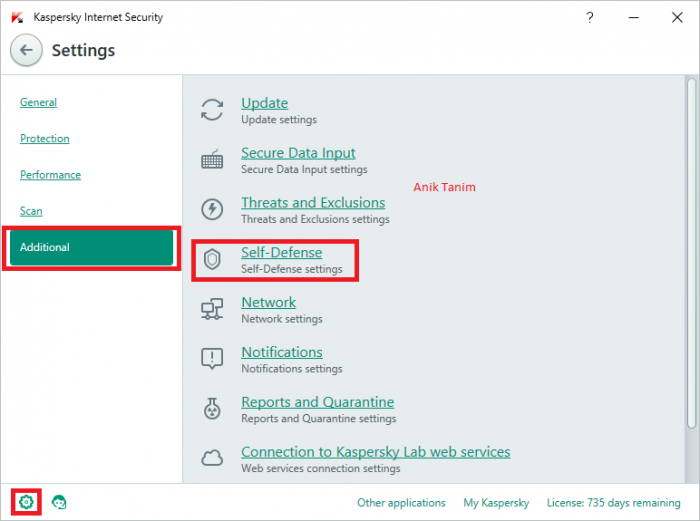
Task: Click the Threats and Exclusions lightning icon
Action: pyautogui.click(x=212, y=210)
